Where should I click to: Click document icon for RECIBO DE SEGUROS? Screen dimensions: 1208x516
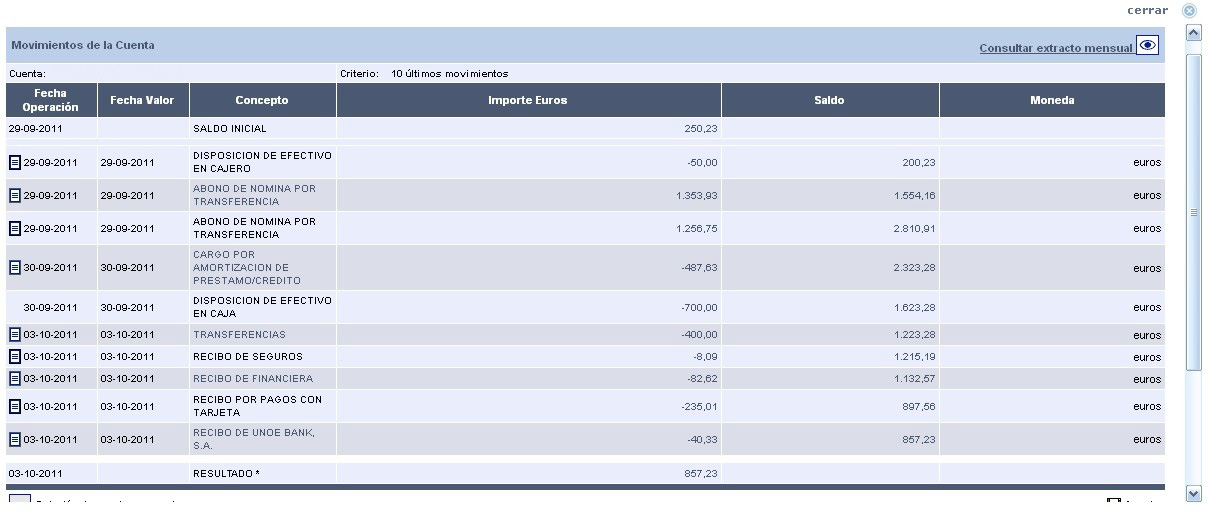(14, 356)
